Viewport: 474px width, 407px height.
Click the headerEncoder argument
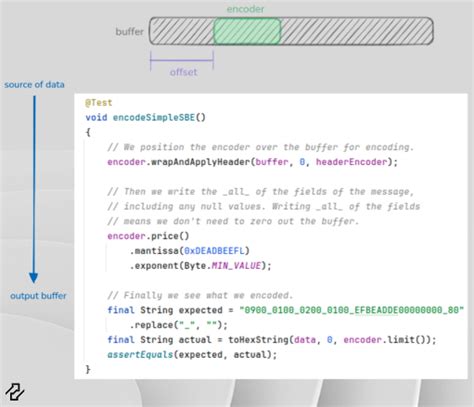tap(352, 162)
